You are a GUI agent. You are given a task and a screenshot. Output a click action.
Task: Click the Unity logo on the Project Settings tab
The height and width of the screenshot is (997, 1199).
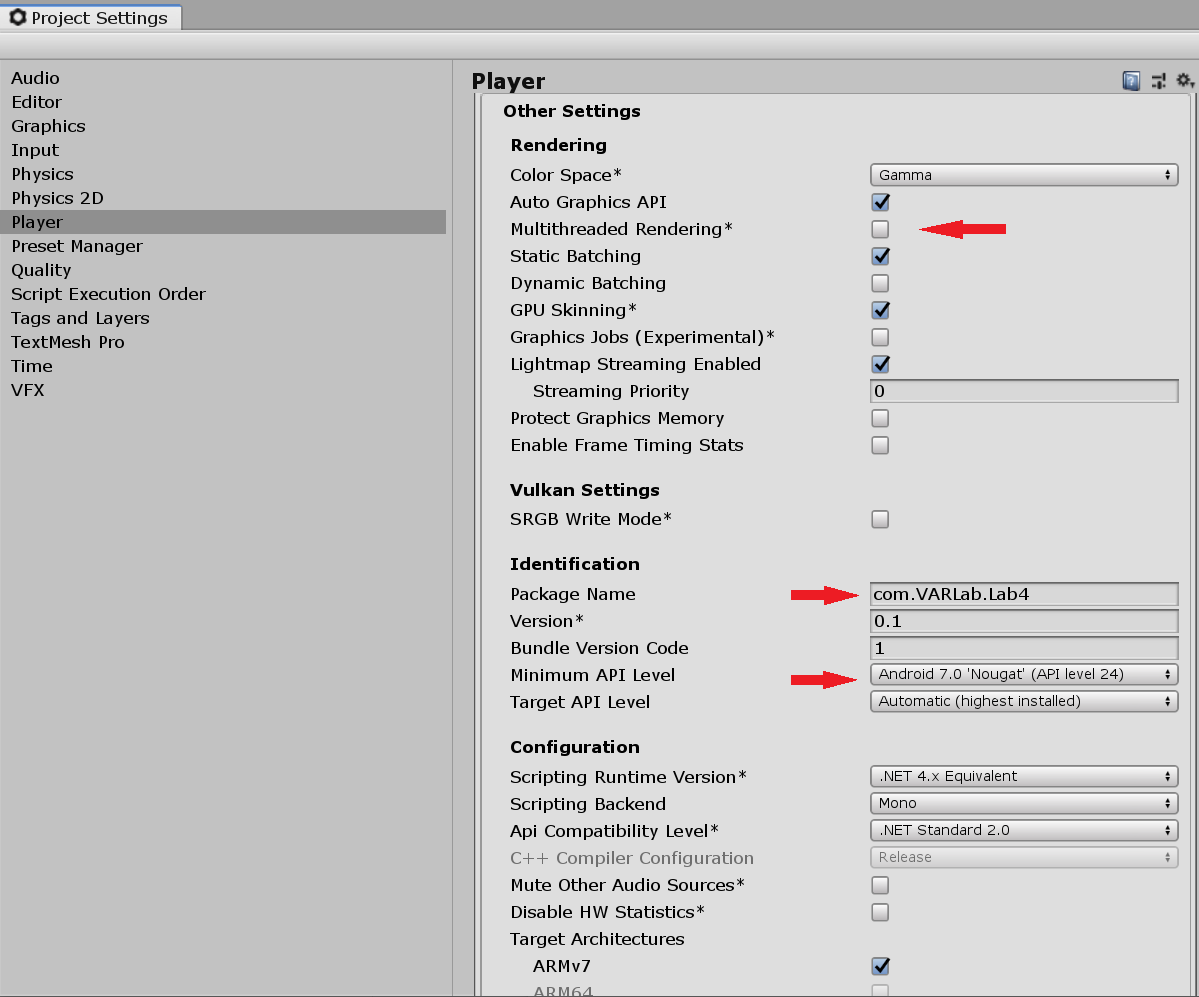17,17
